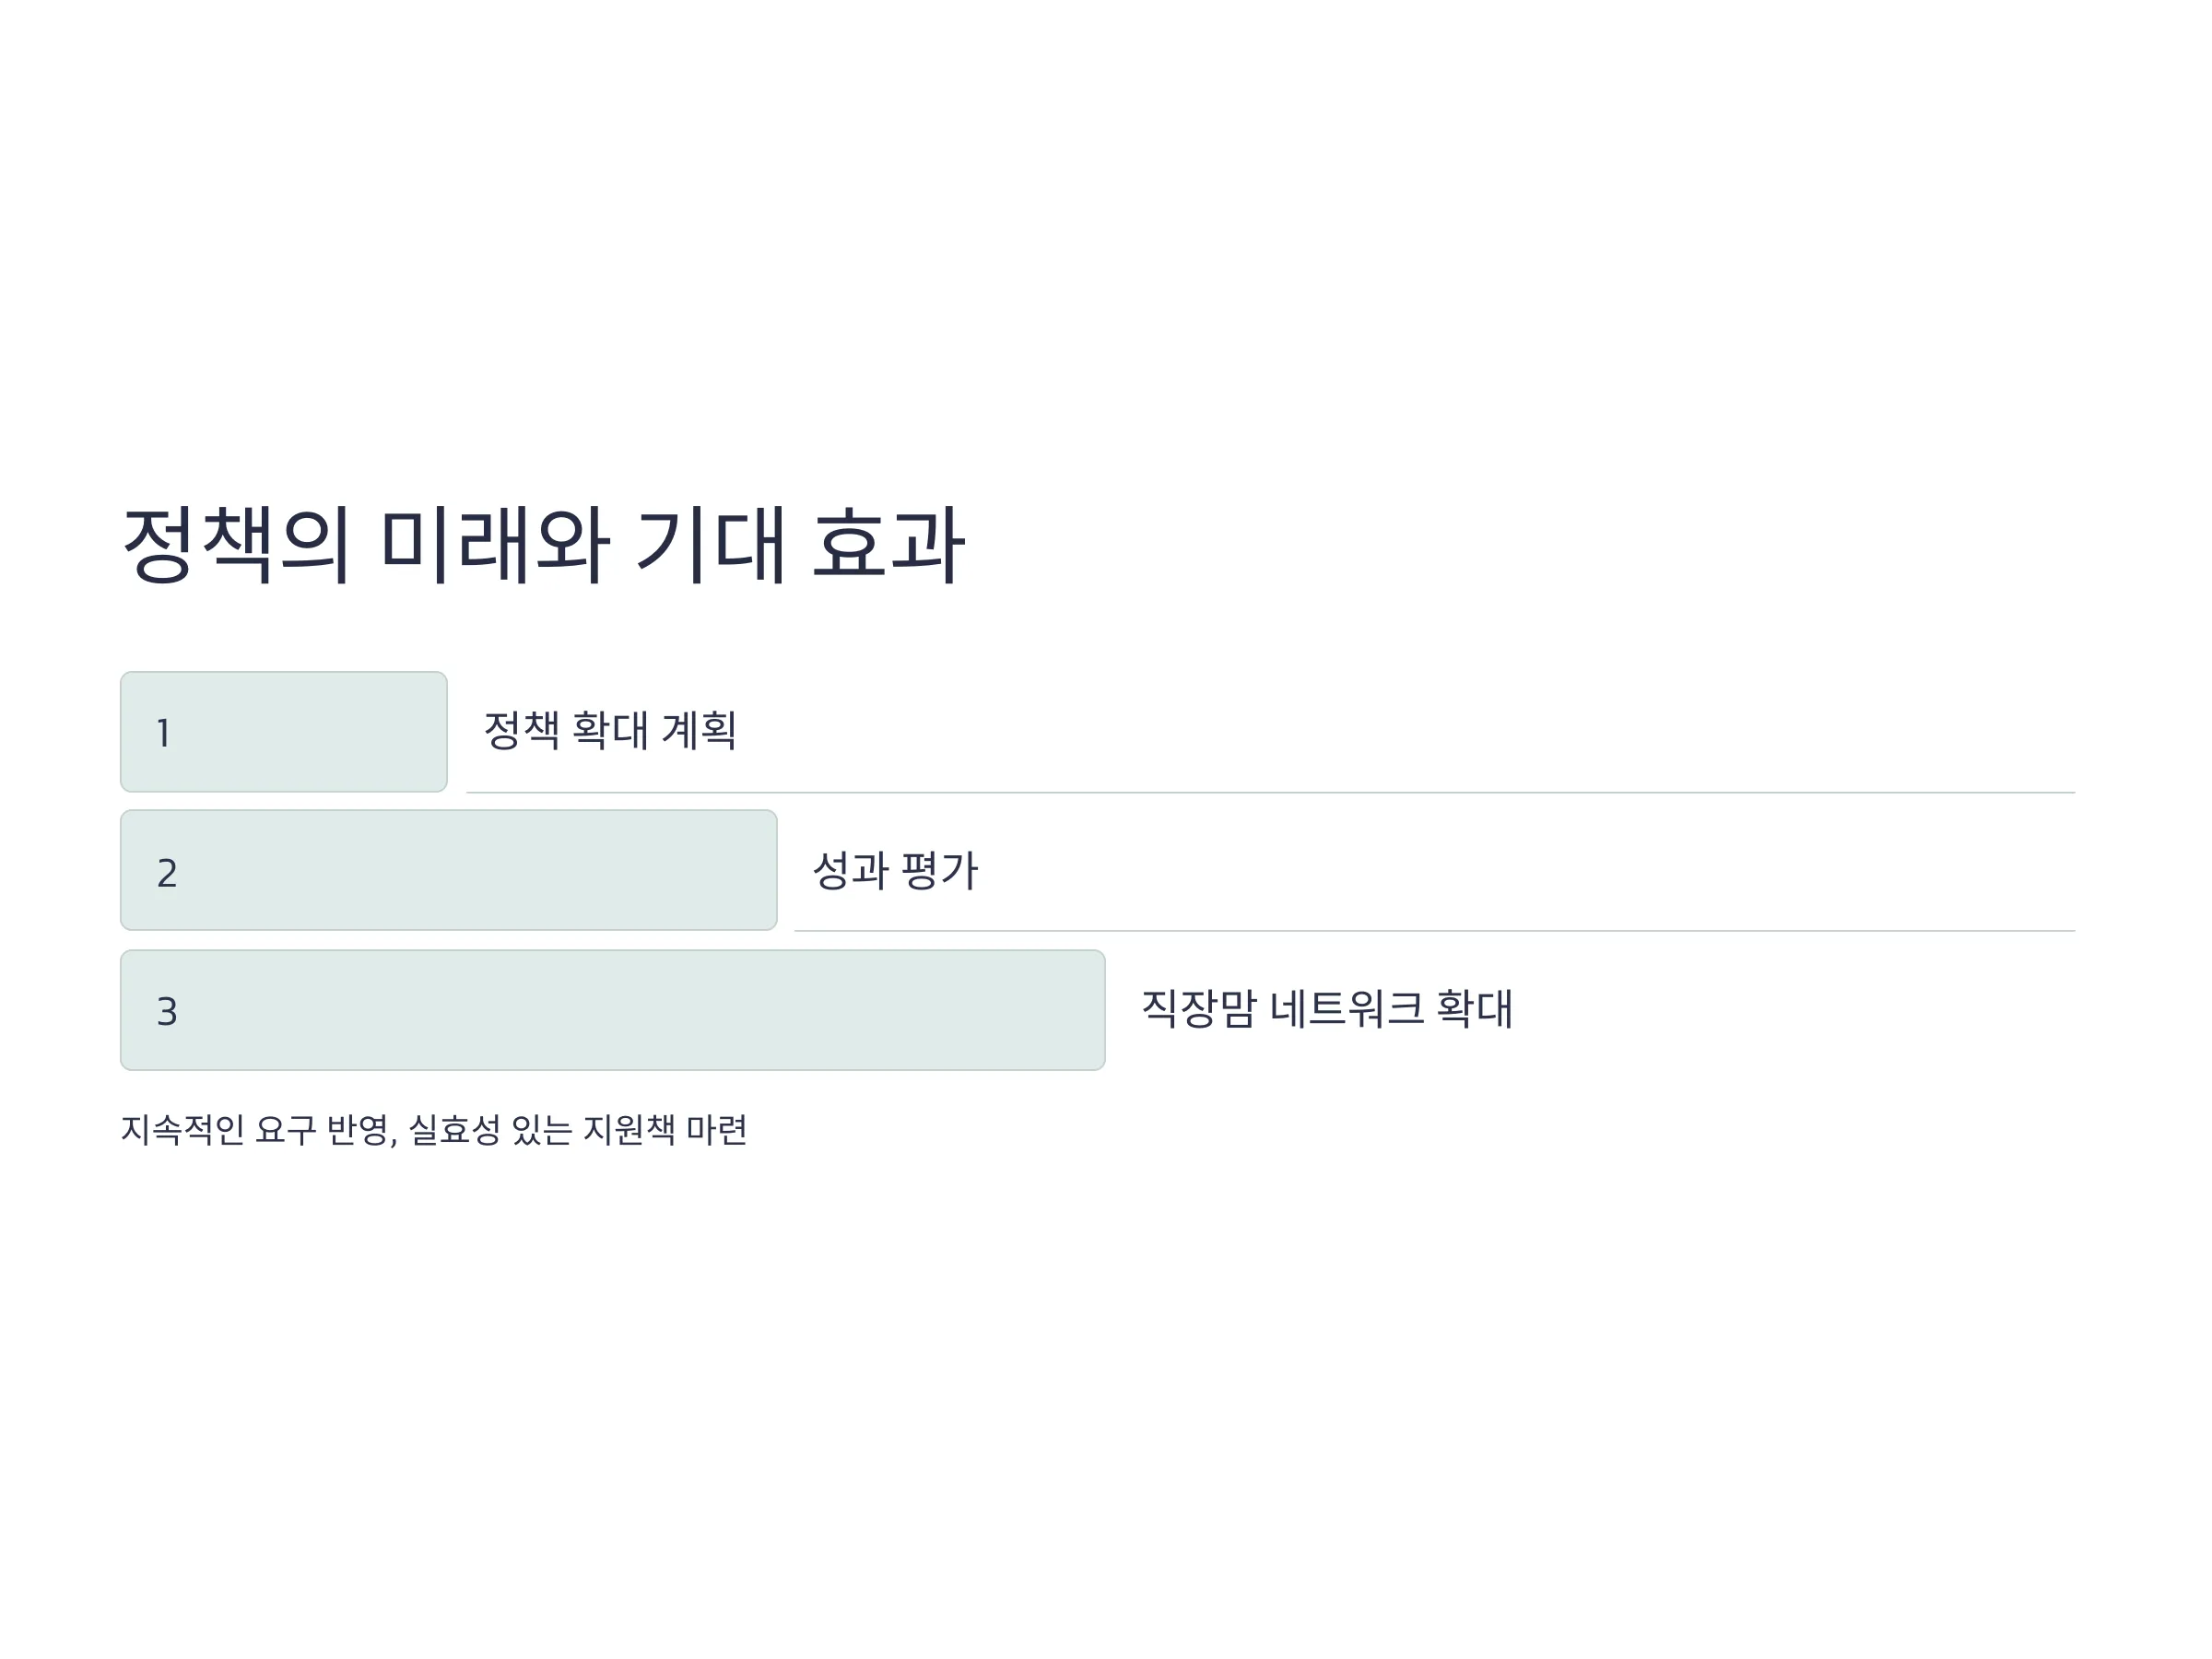Click the number 3 in the third bar
Image resolution: width=2212 pixels, height=1659 pixels.
(167, 1012)
